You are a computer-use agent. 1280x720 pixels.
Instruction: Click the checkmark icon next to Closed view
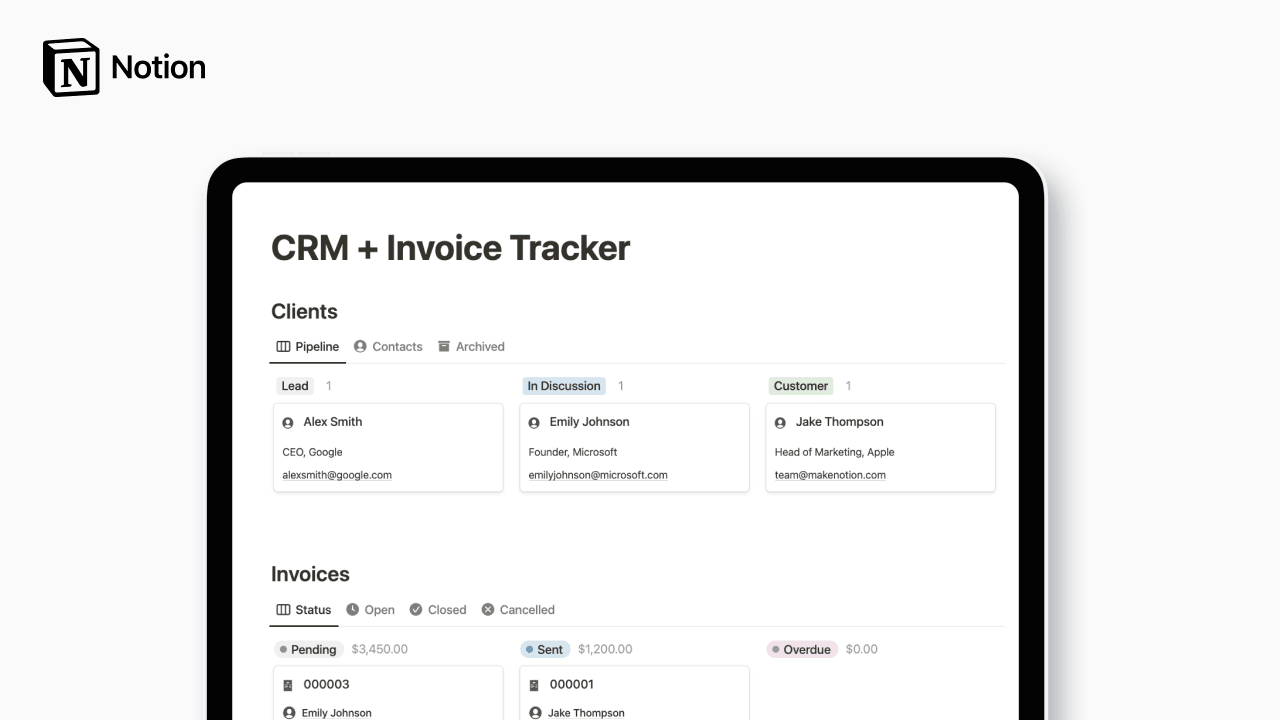(x=416, y=609)
